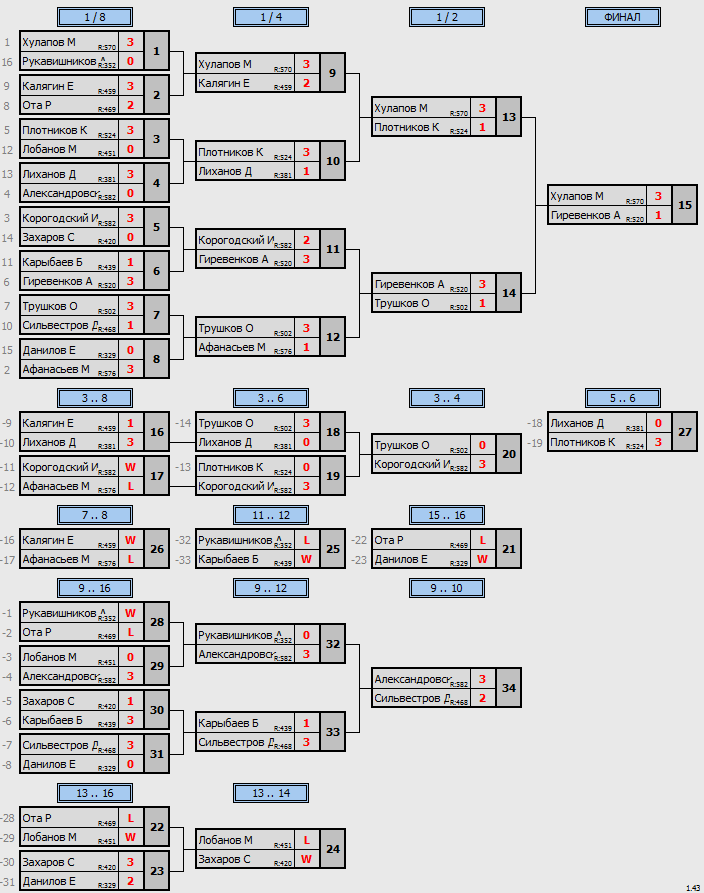Open match number 14 box

click(x=509, y=293)
